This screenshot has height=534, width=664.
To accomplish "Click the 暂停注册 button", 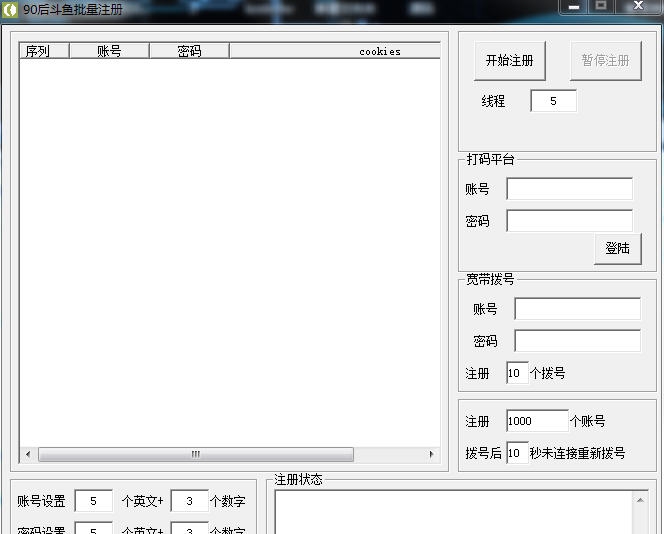I will click(606, 61).
